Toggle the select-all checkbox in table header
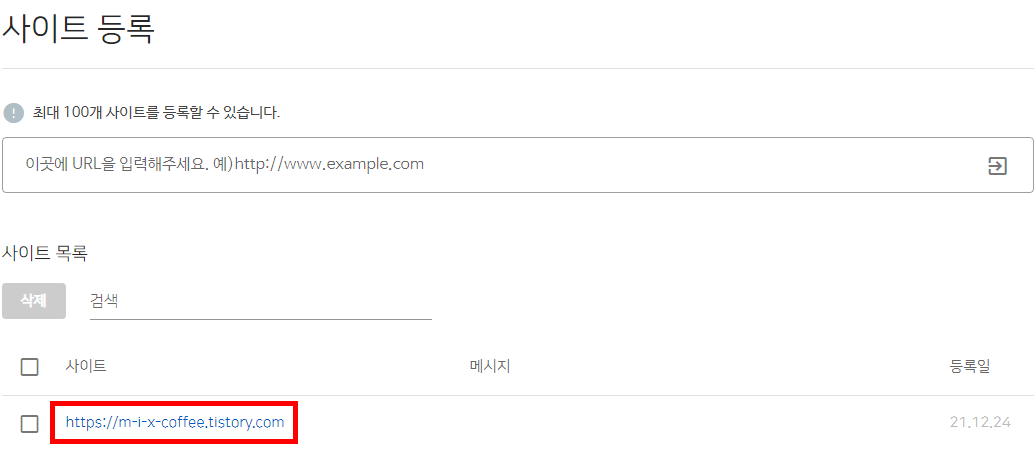The width and height of the screenshot is (1035, 457). (30, 367)
